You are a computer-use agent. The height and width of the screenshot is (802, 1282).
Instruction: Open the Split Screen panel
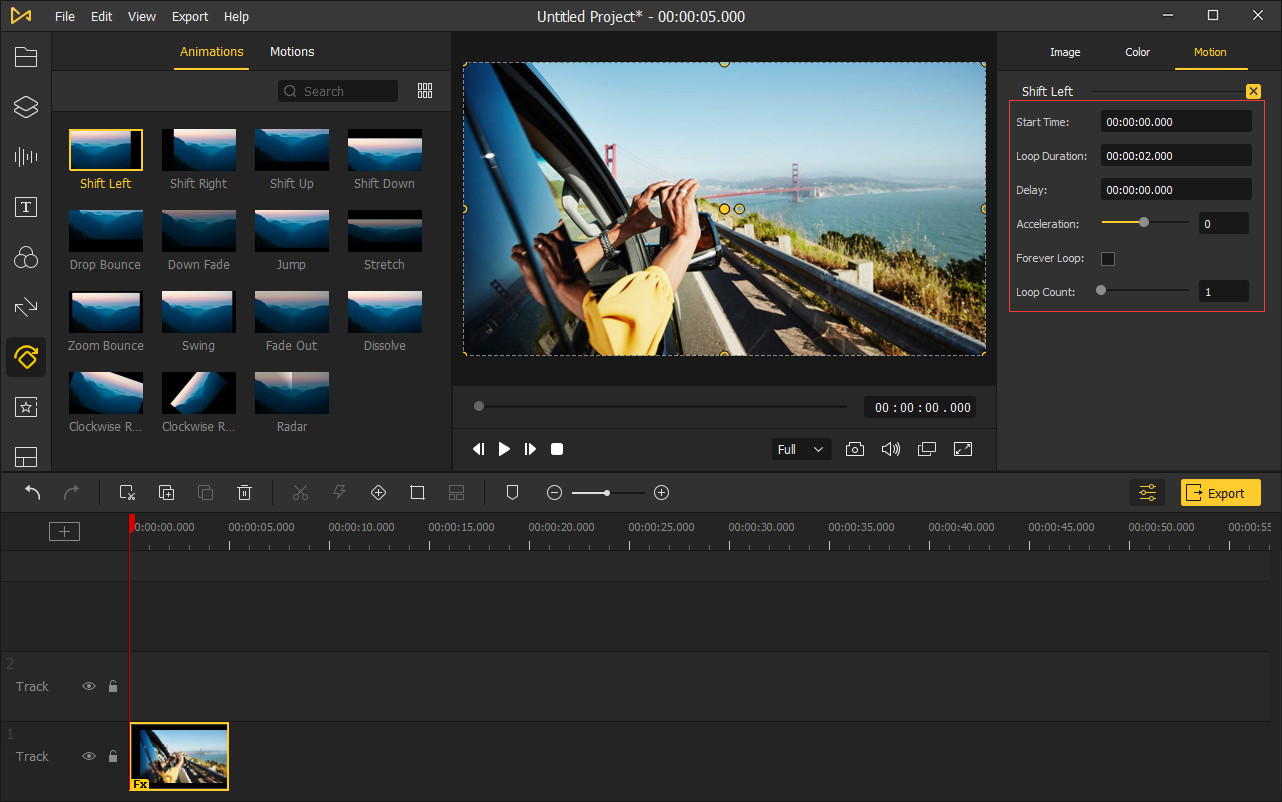(x=26, y=457)
